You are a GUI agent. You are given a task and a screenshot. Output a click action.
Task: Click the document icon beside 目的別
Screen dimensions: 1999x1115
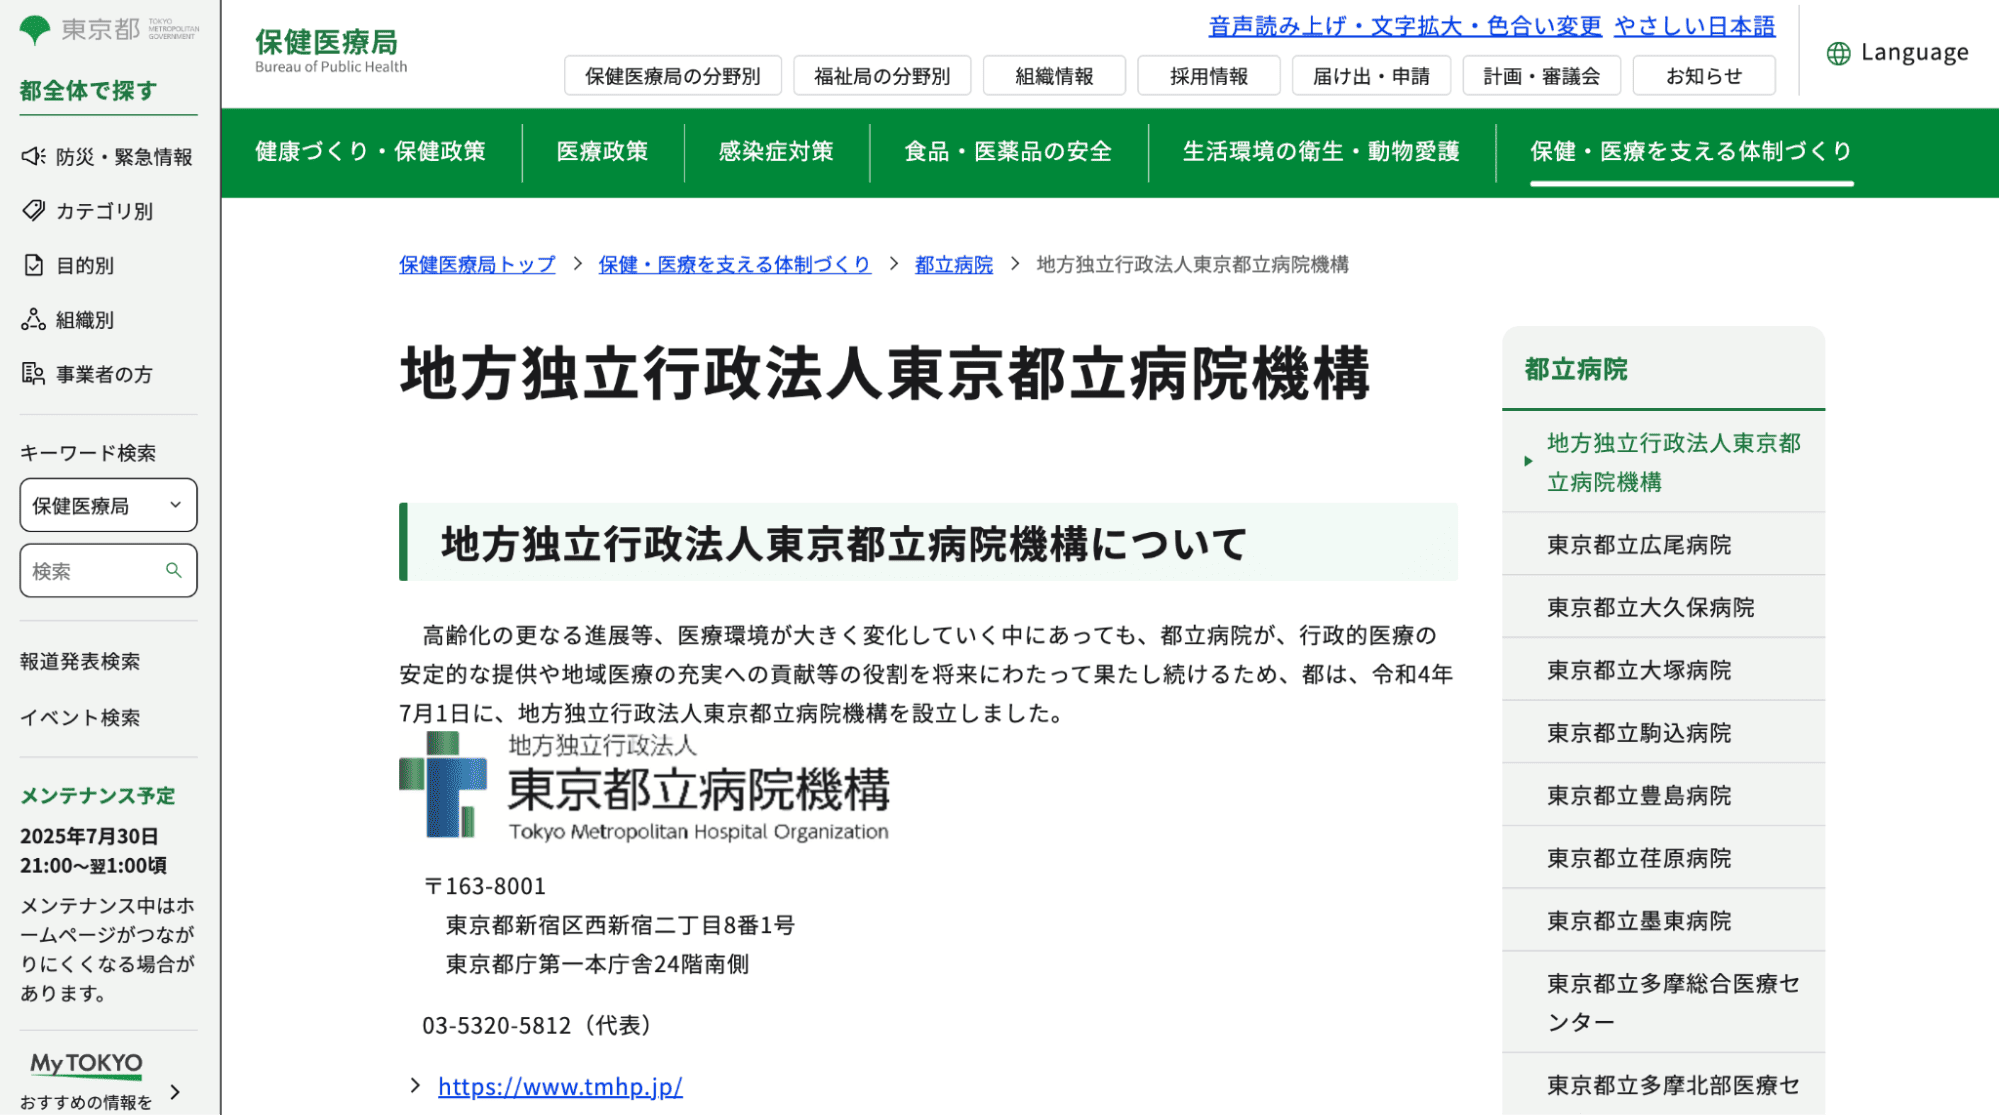(x=33, y=265)
